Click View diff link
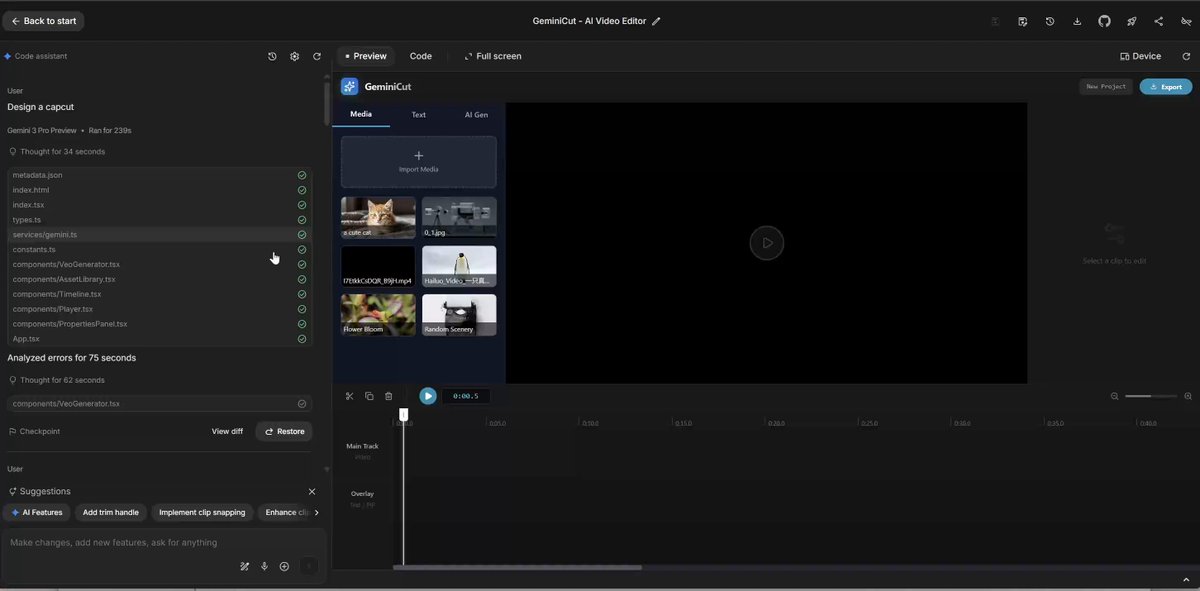The width and height of the screenshot is (1200, 591). [x=227, y=432]
